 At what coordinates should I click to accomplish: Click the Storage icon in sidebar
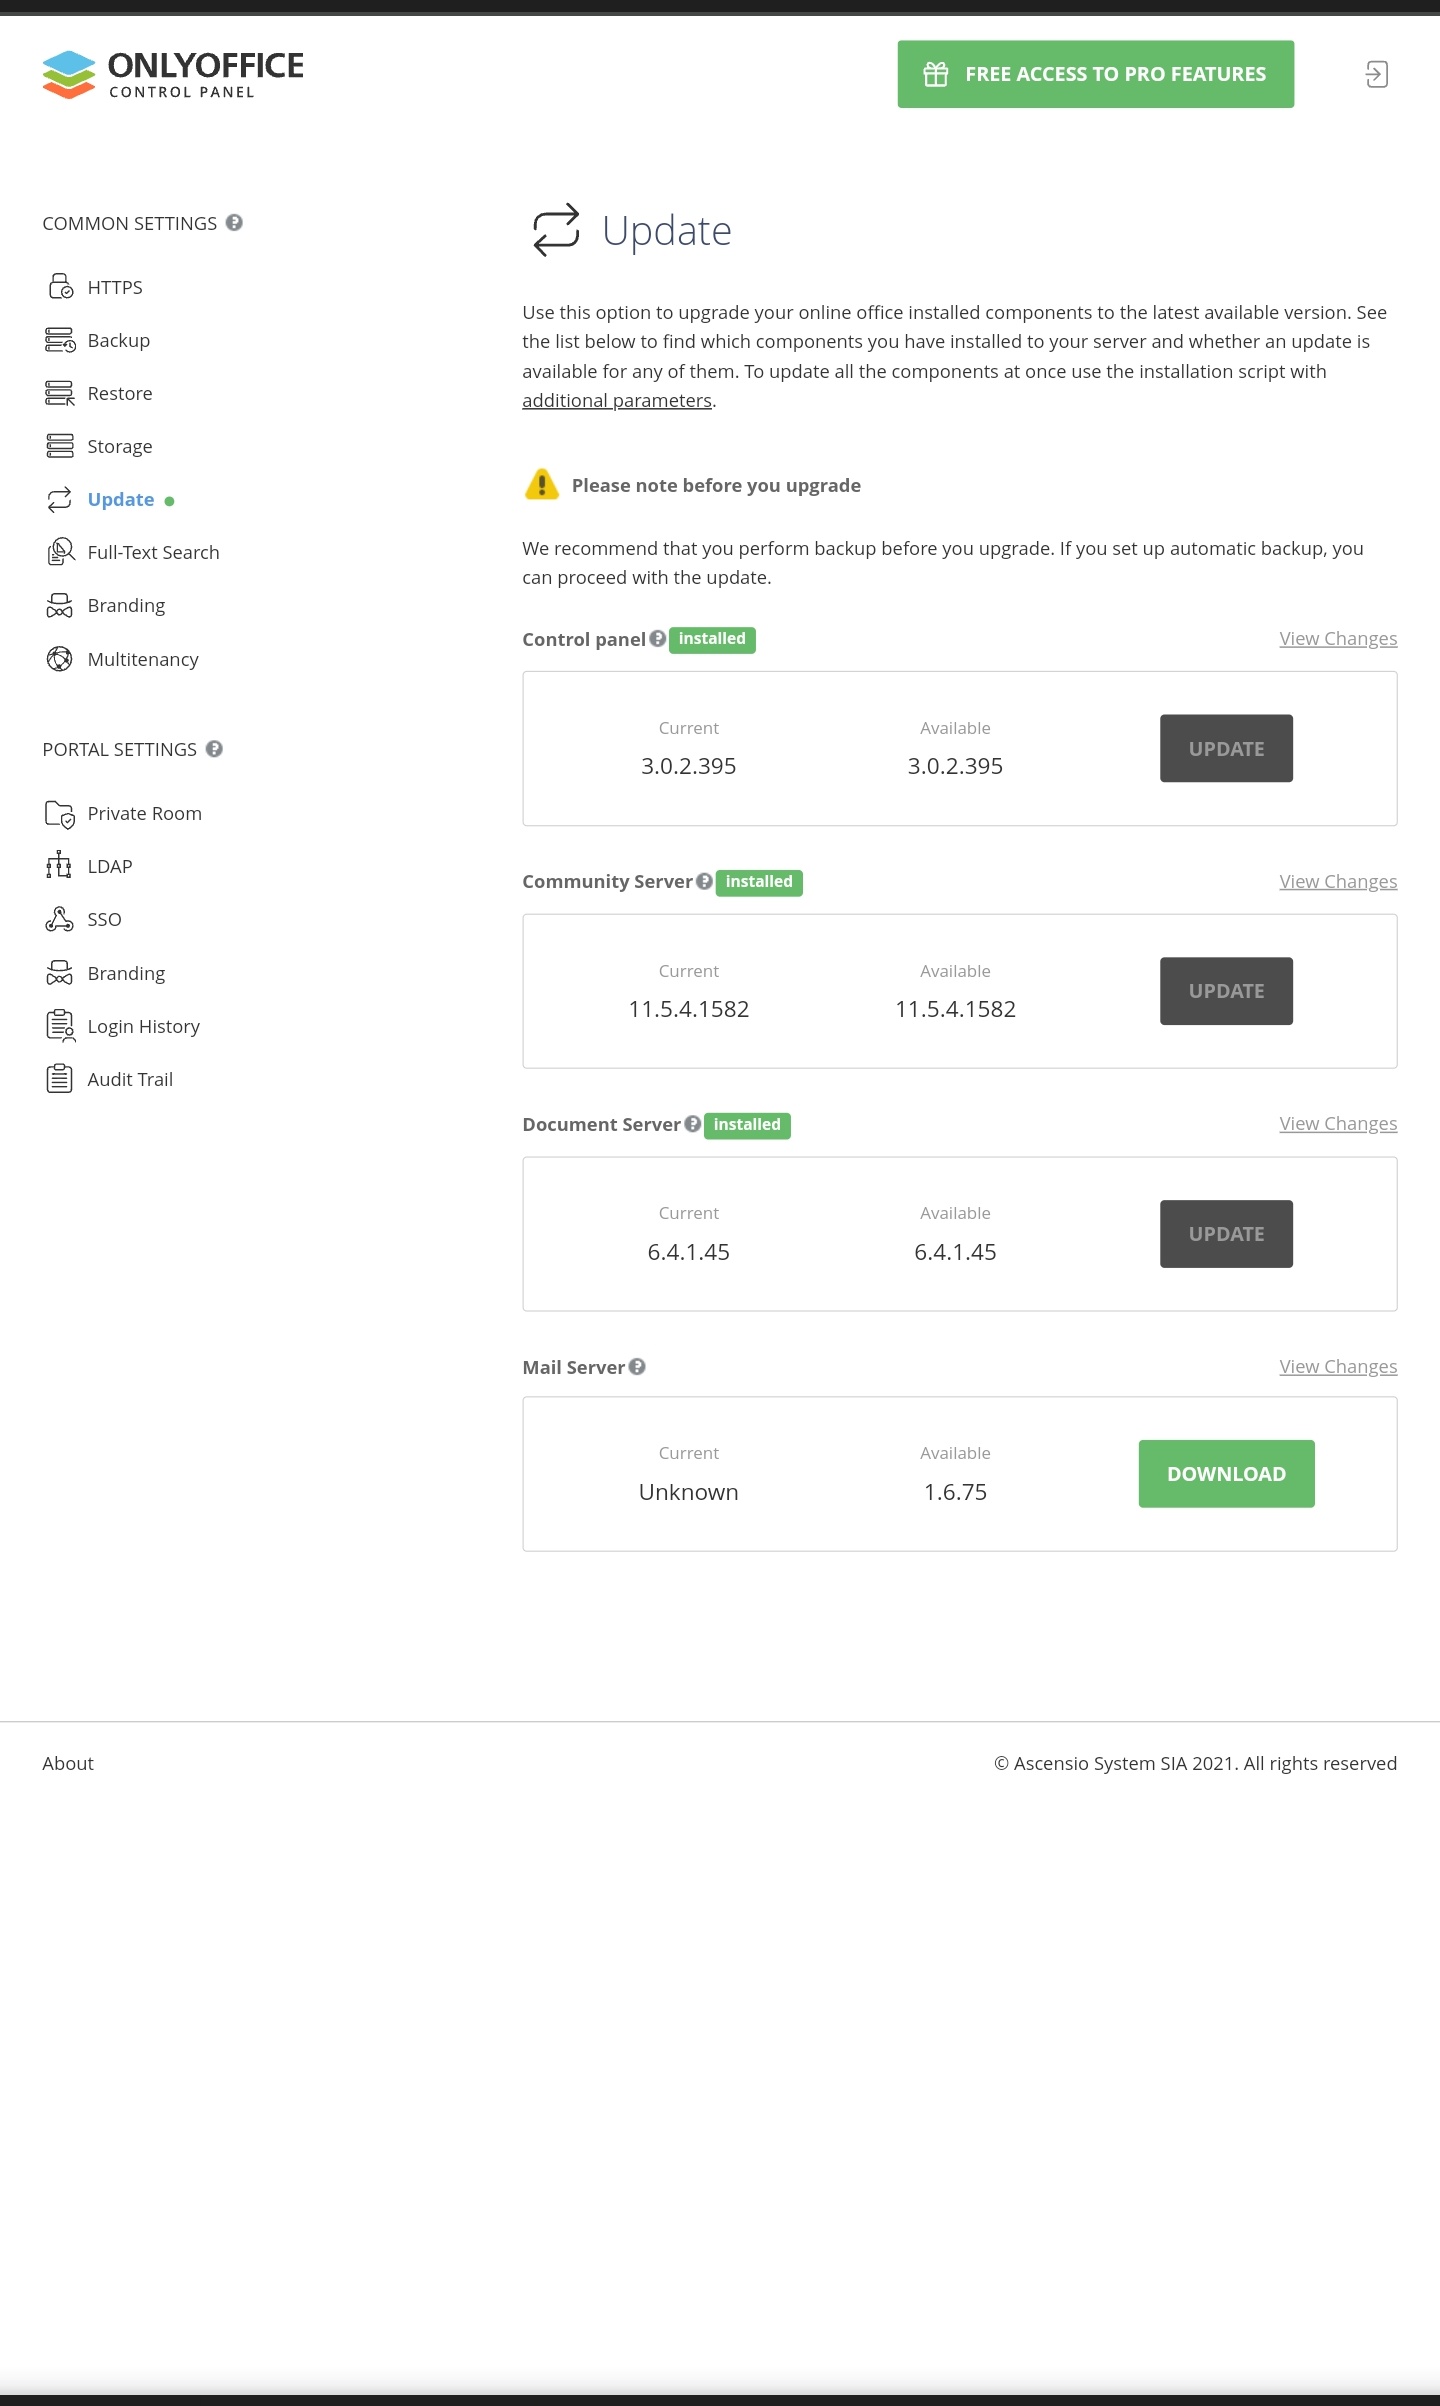pos(60,446)
